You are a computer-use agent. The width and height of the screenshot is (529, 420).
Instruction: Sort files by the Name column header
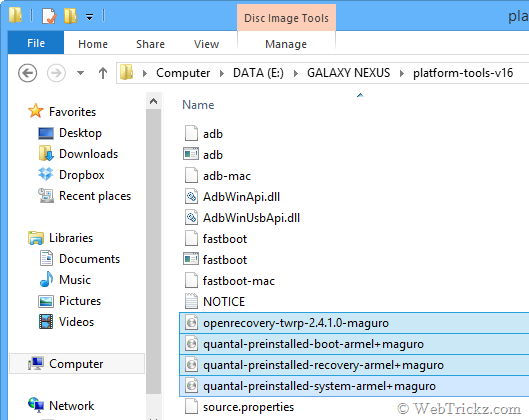pos(198,105)
